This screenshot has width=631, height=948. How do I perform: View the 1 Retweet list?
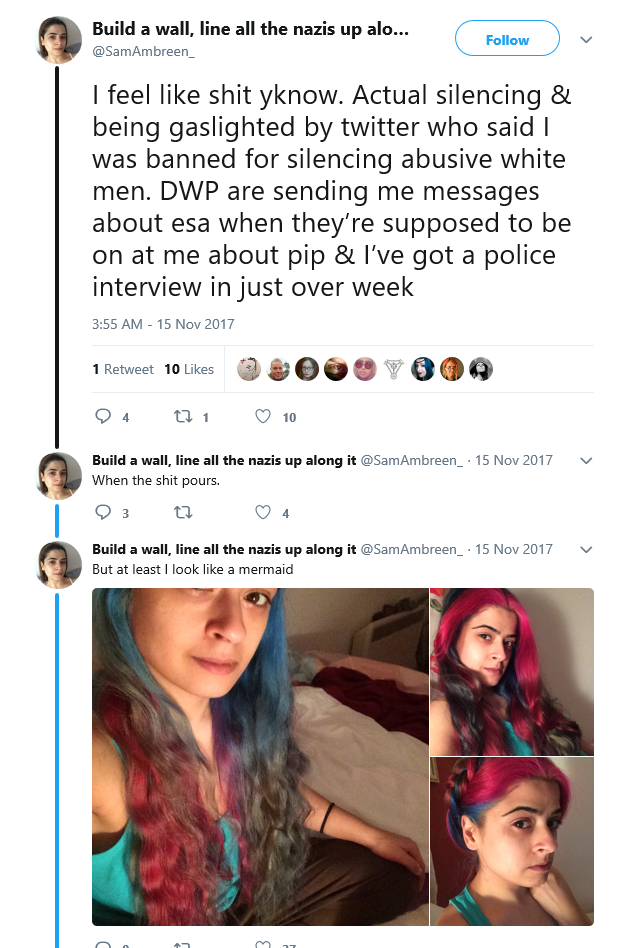coord(123,369)
